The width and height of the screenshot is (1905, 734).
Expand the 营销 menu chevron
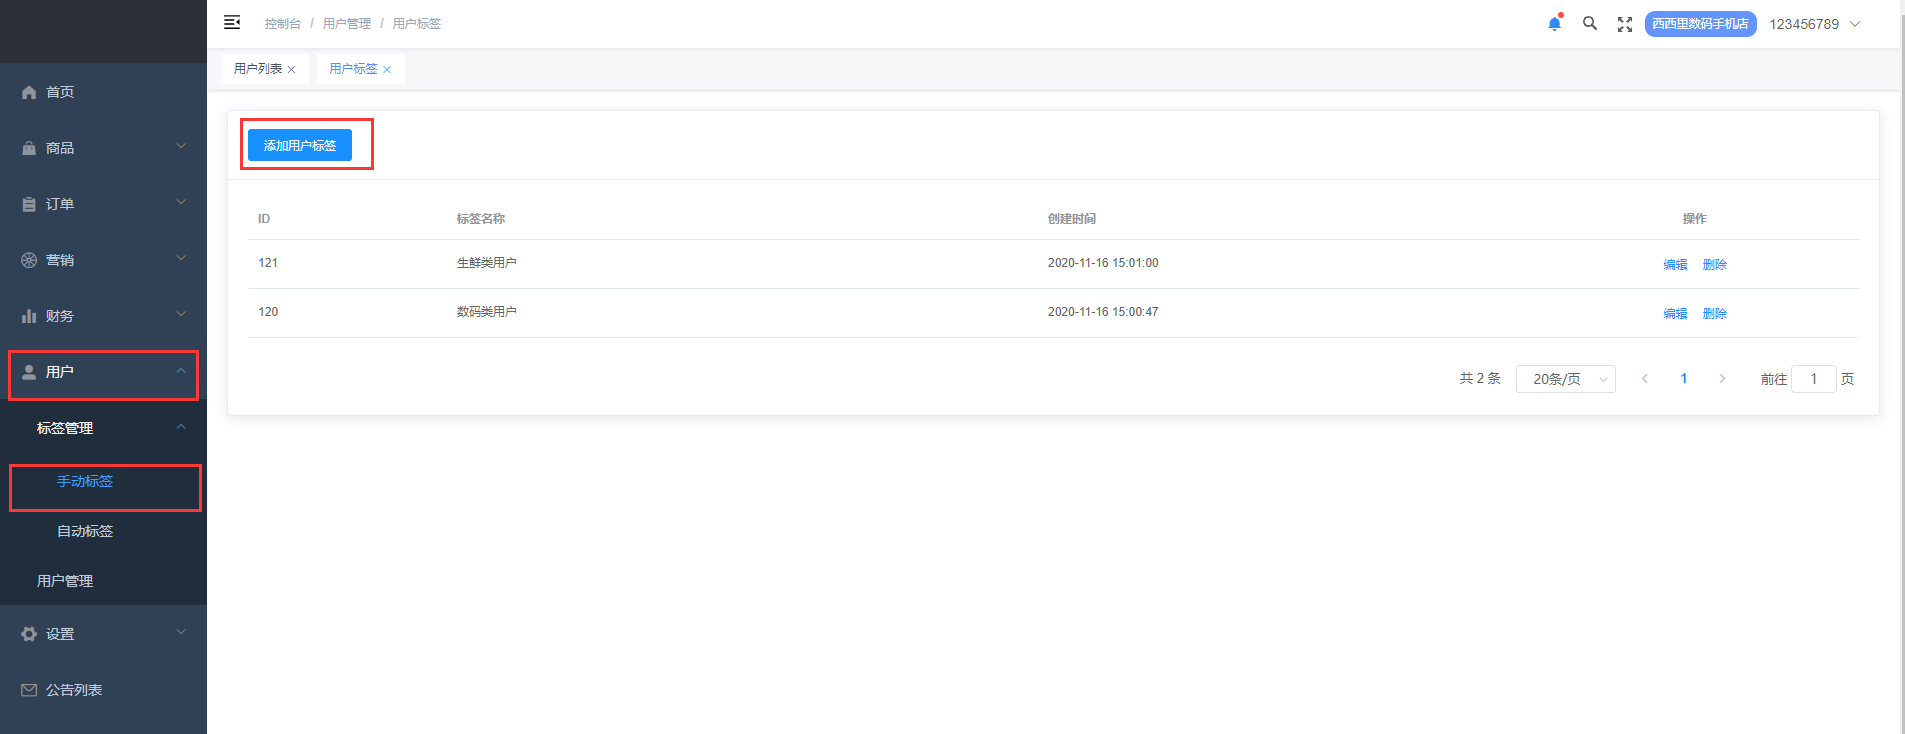(181, 258)
